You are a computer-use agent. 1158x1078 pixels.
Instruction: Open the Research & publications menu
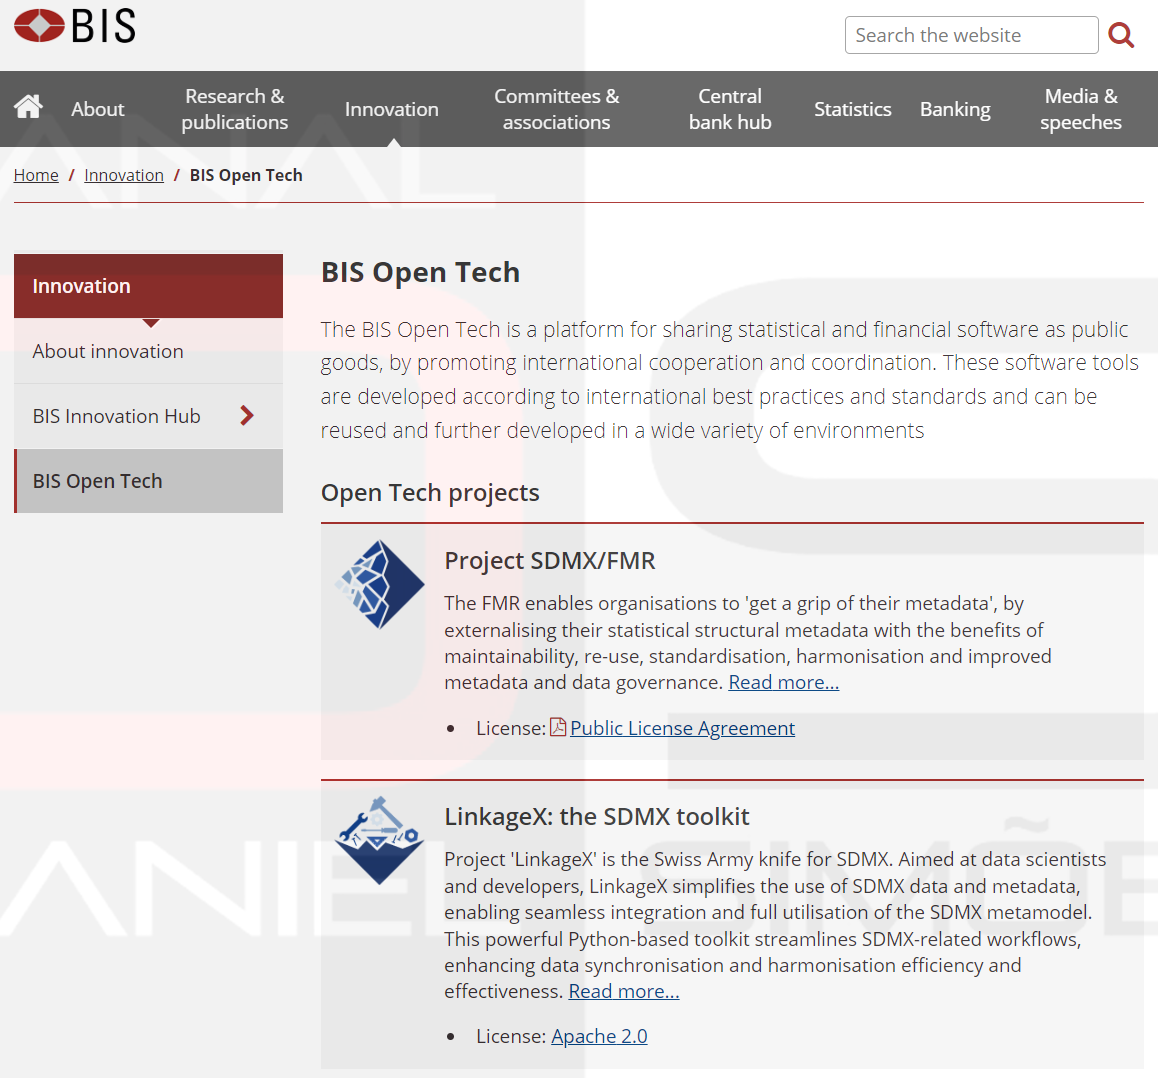click(235, 109)
